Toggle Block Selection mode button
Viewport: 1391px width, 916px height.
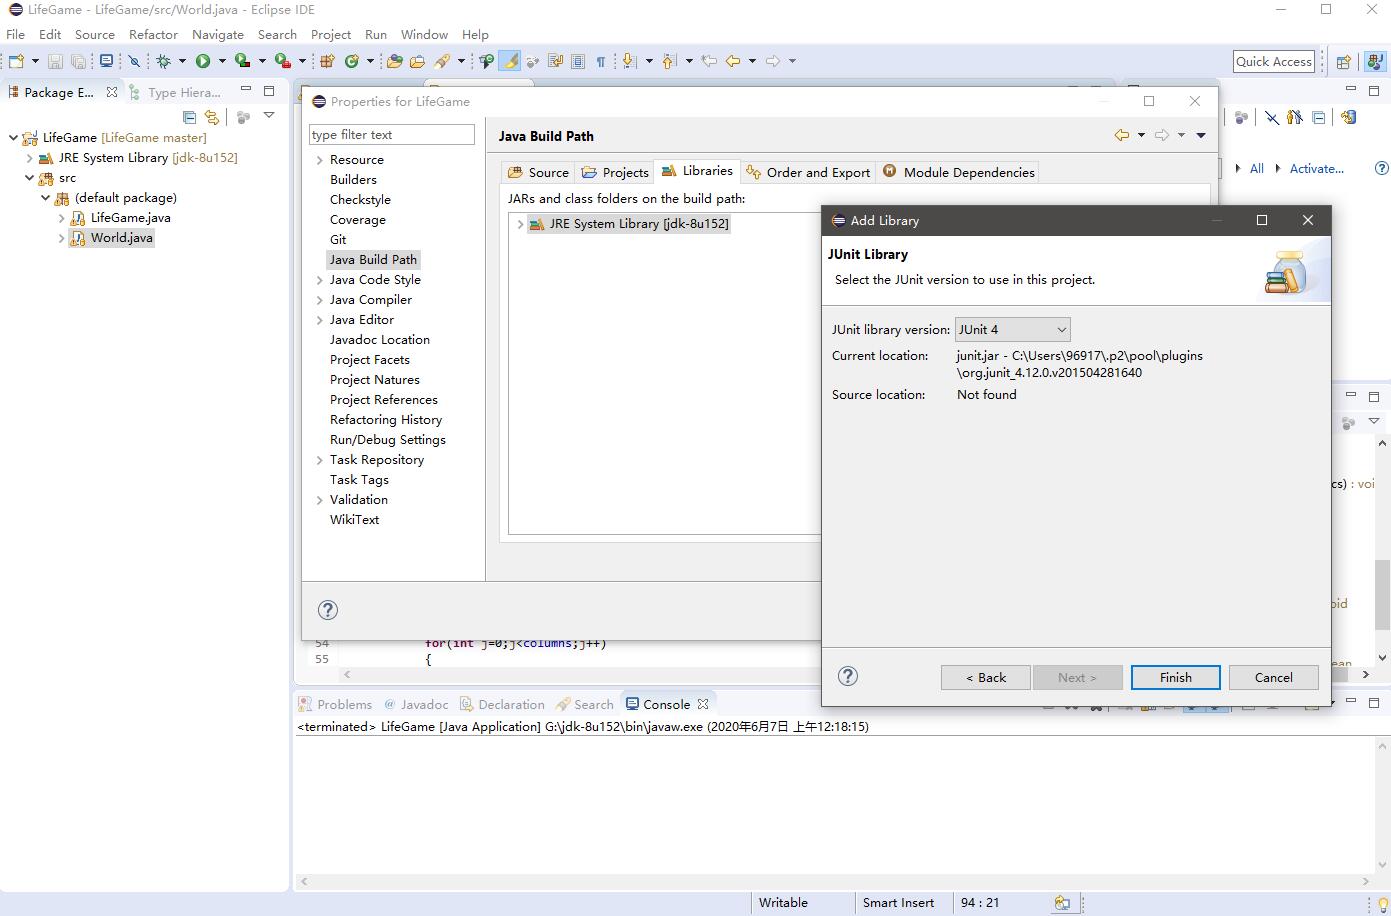578,61
